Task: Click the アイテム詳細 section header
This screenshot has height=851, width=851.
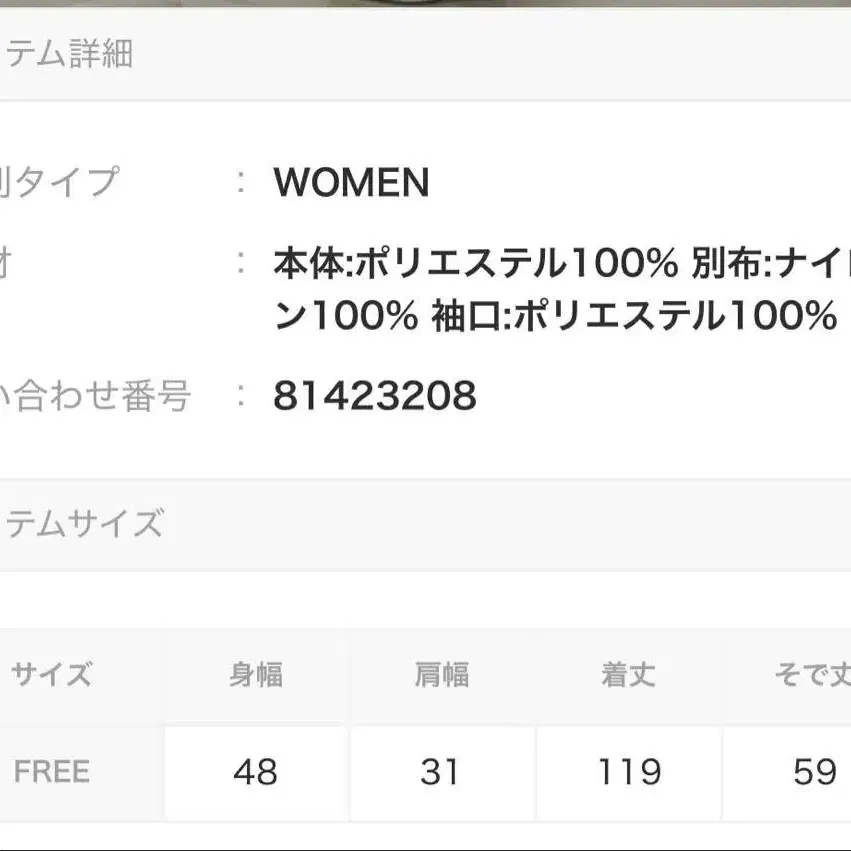Action: point(68,54)
